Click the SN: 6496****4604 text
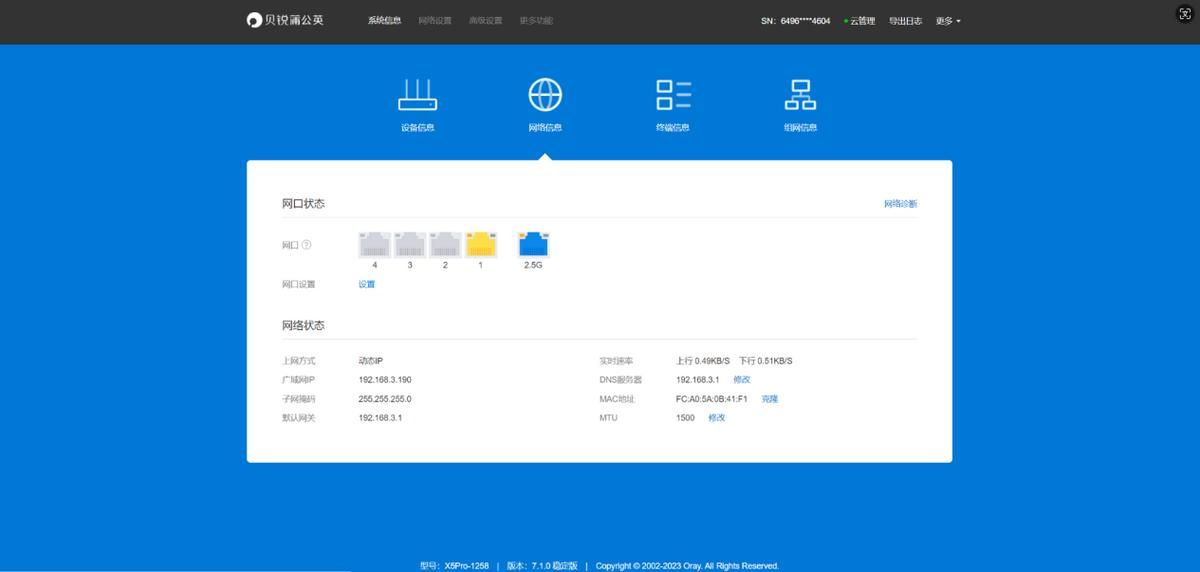1200x572 pixels. tap(795, 21)
